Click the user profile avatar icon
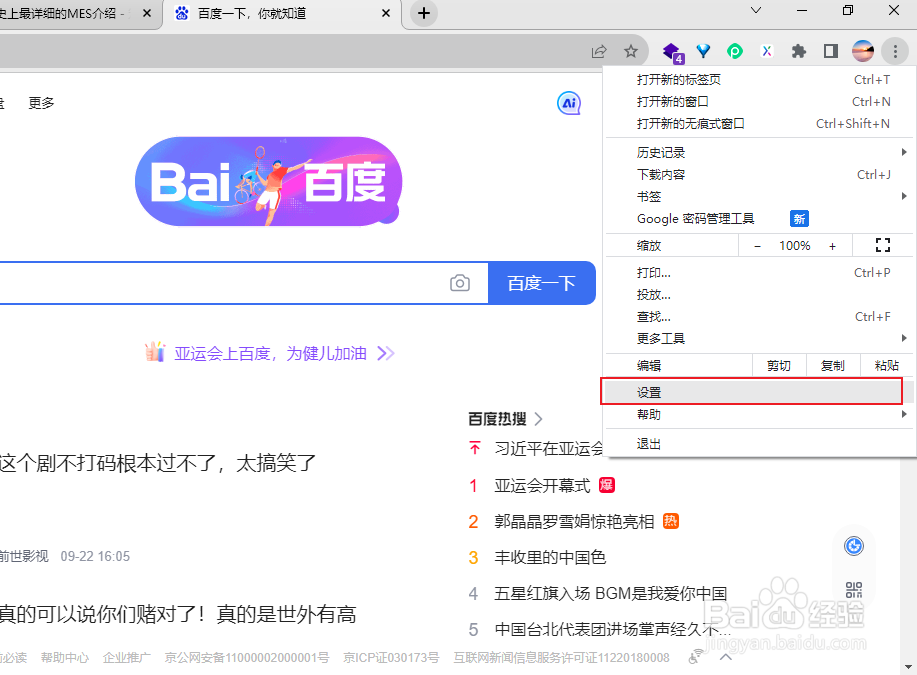Viewport: 917px width, 675px height. (863, 51)
